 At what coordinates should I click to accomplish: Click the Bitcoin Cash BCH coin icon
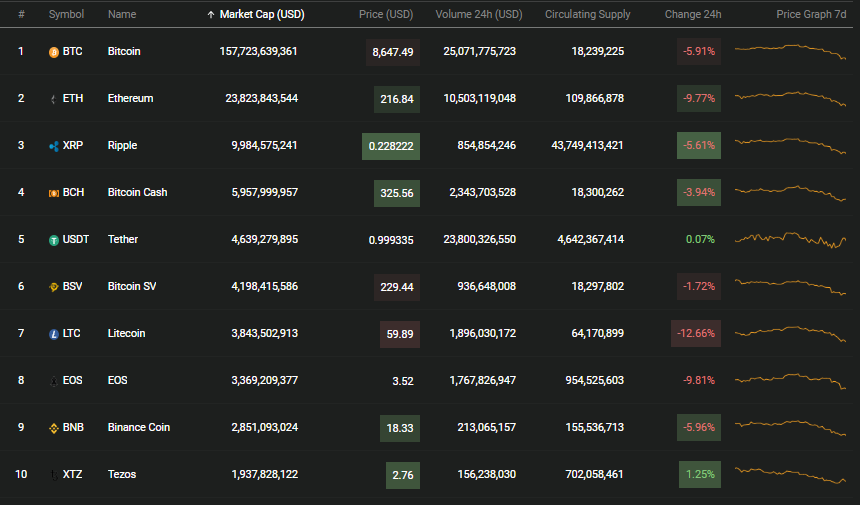(54, 193)
